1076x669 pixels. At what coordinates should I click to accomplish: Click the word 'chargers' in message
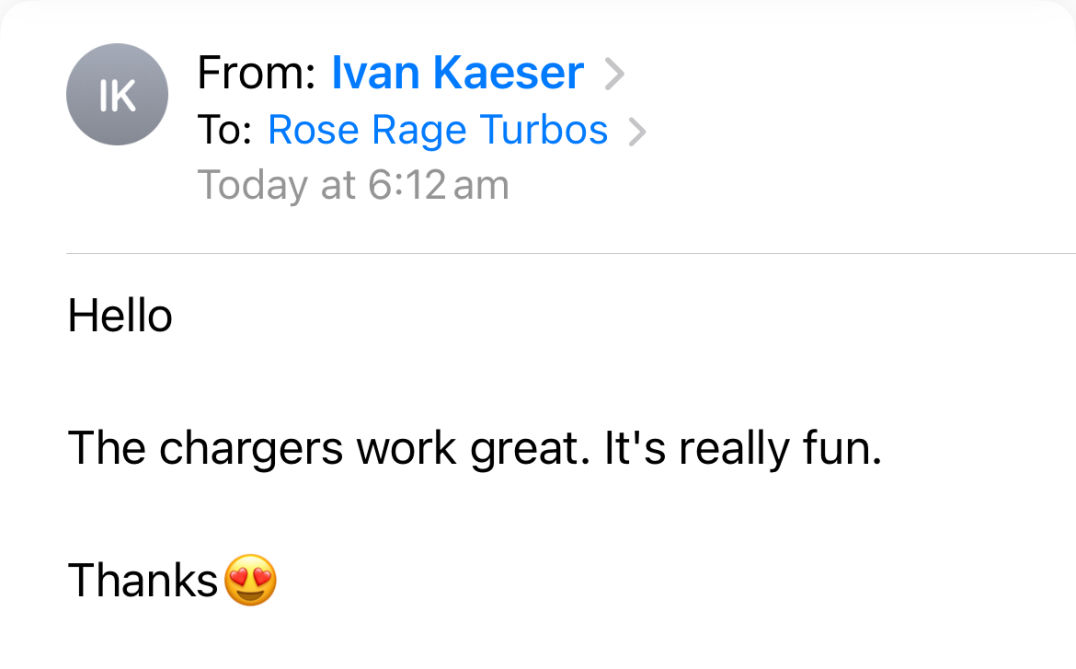[x=250, y=449]
